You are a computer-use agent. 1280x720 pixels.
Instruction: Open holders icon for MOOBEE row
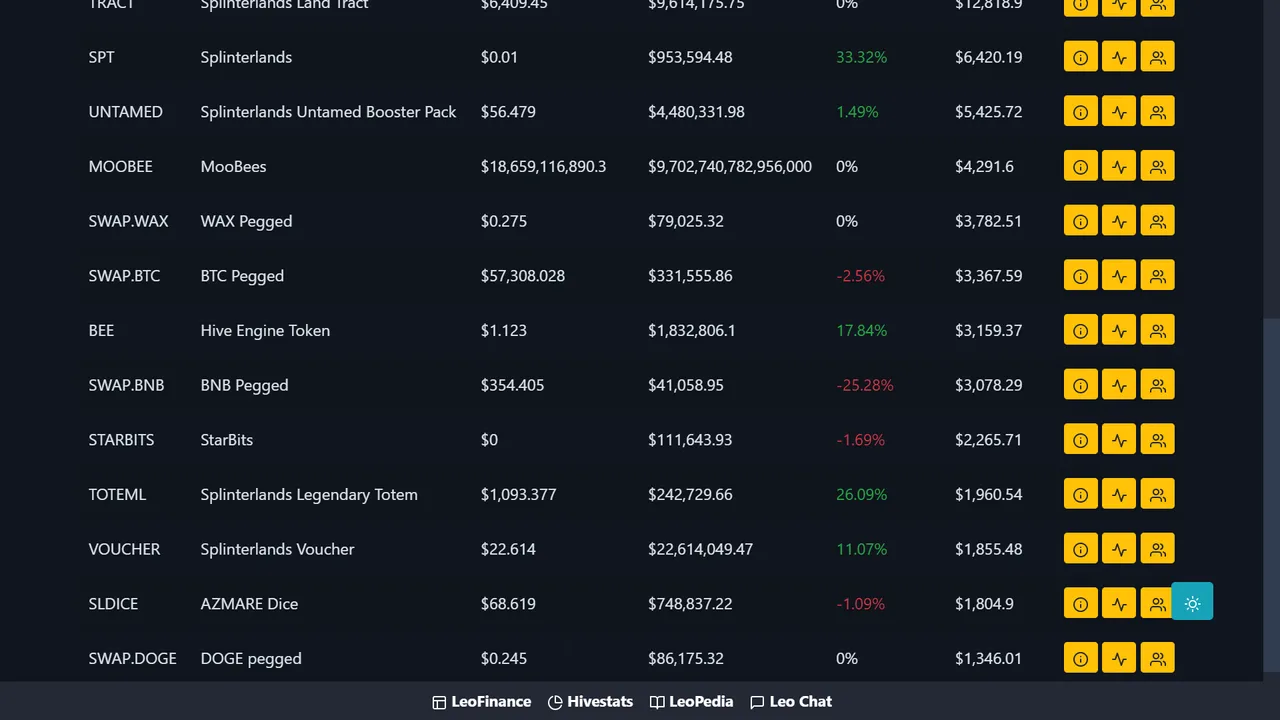click(1158, 167)
